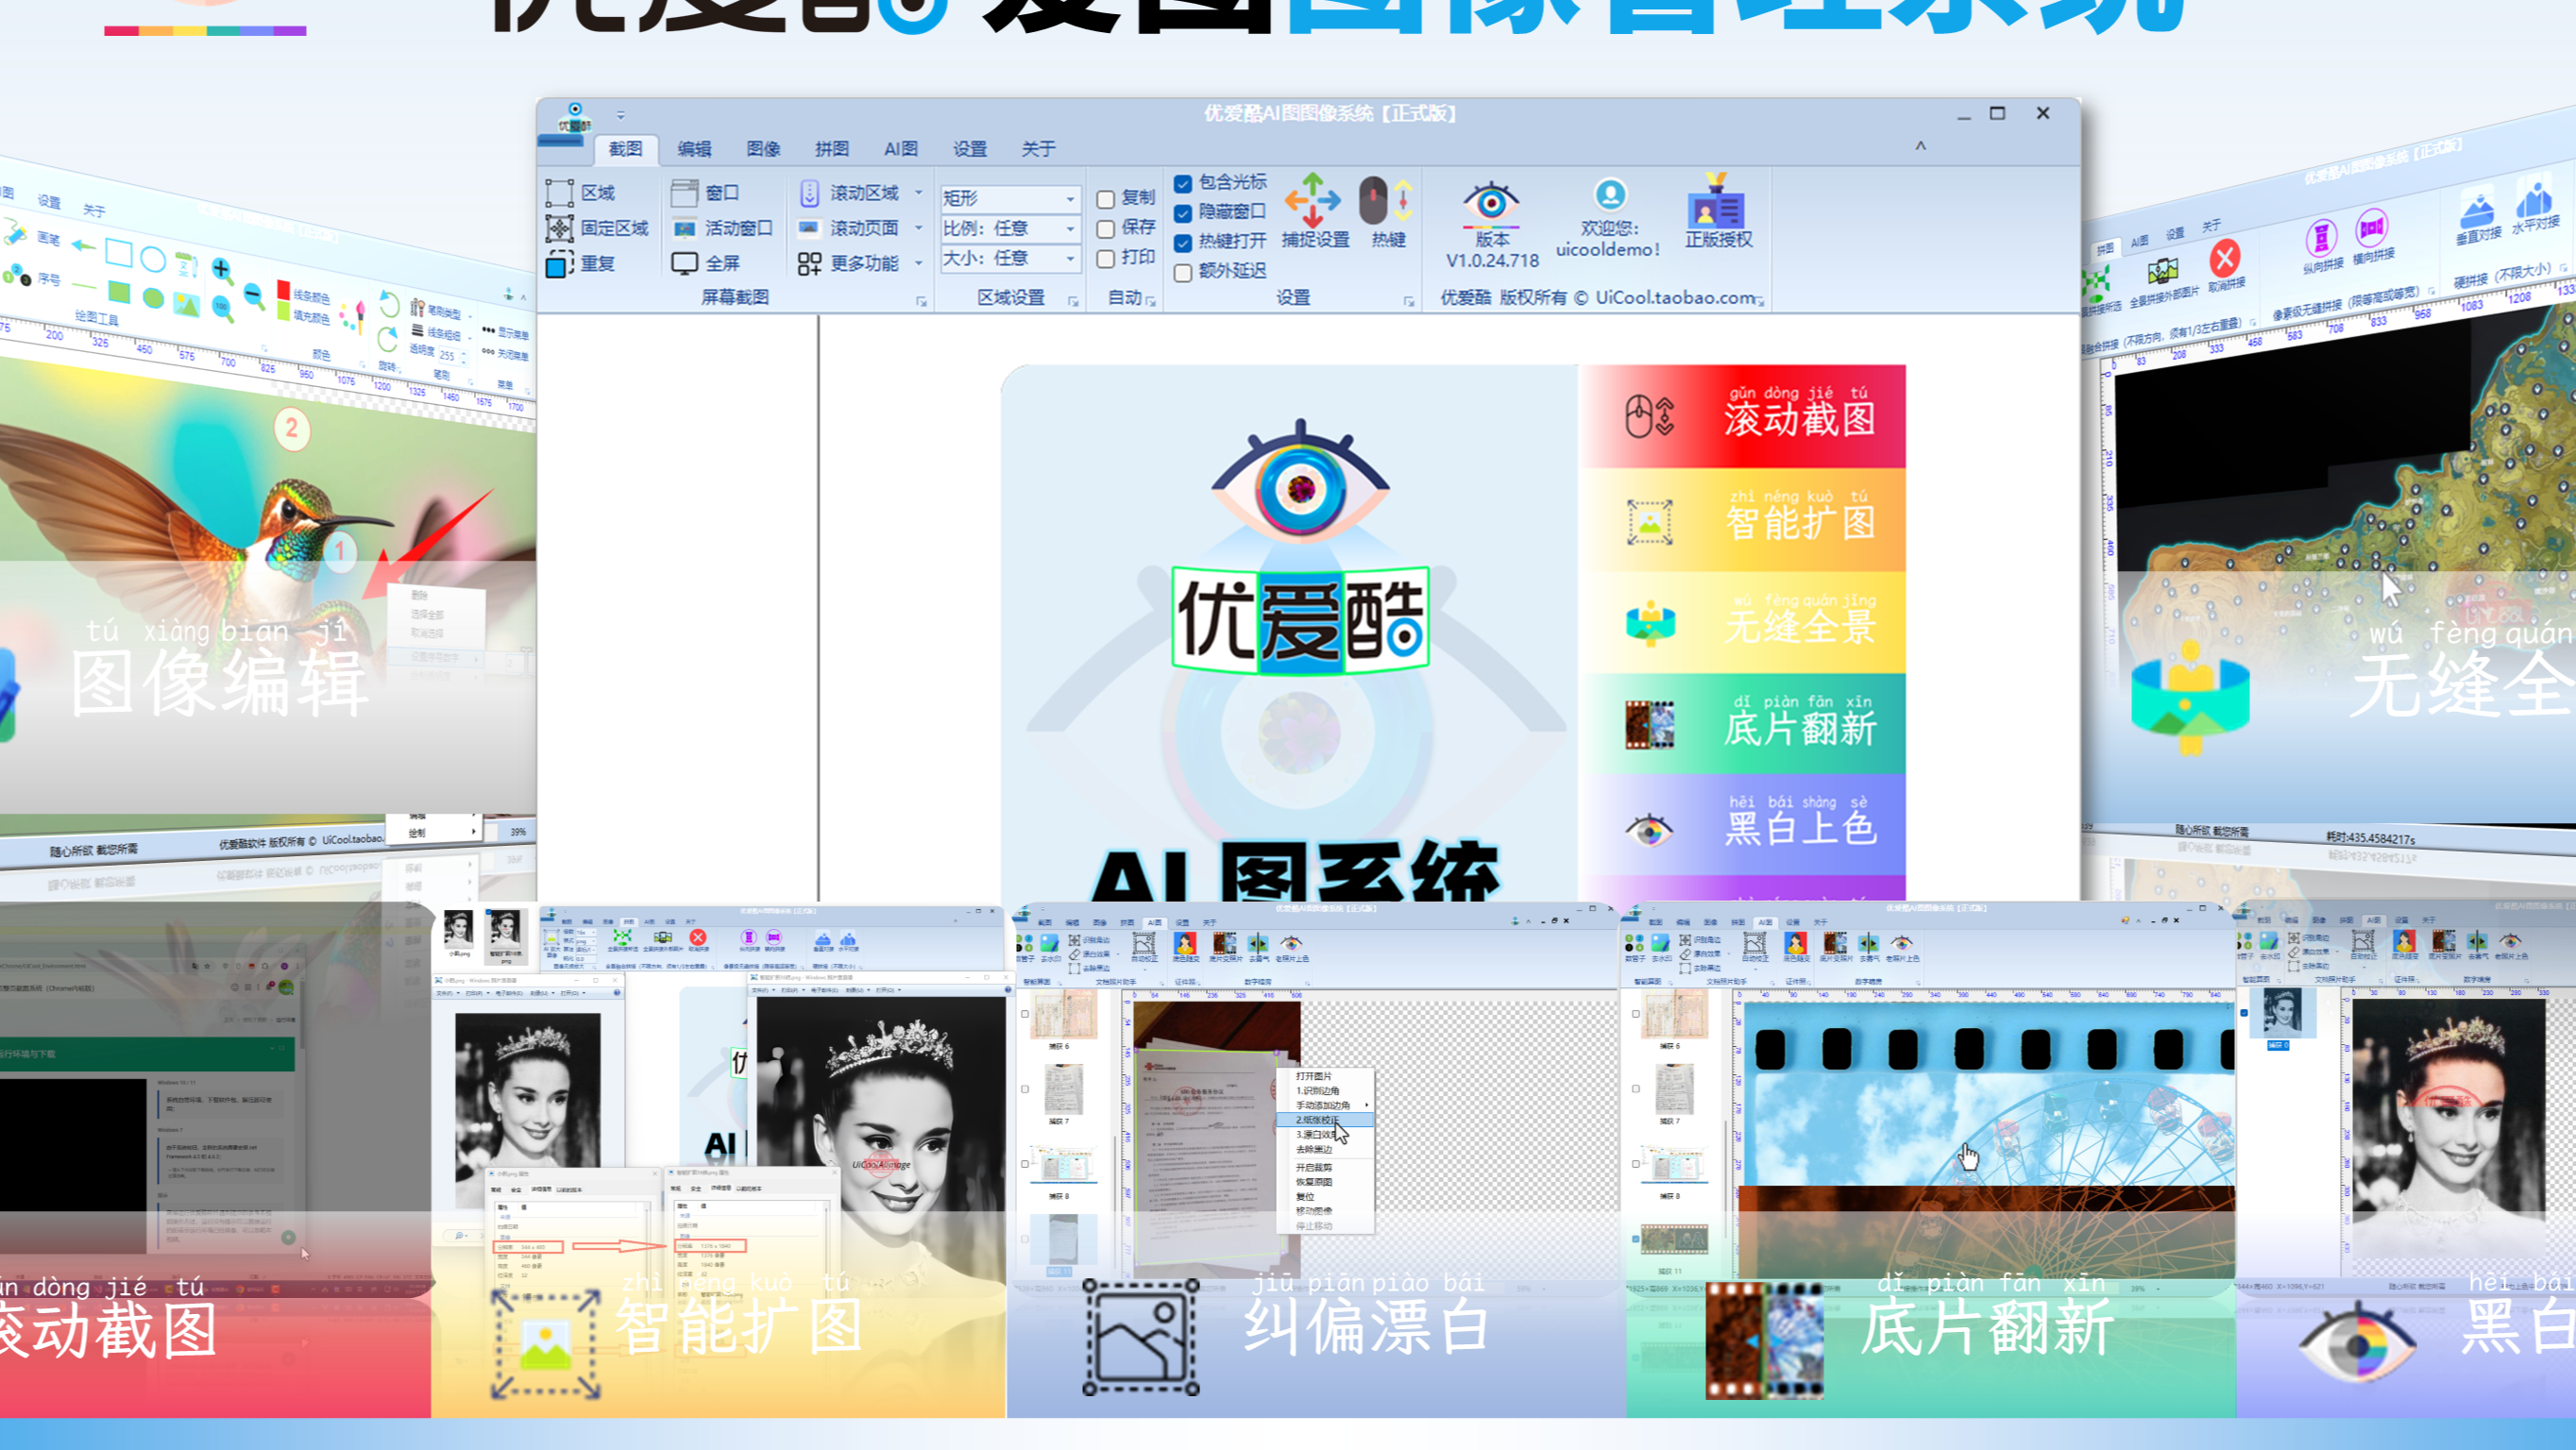The image size is (2576, 1450).
Task: Start 滚动区域 scrolling region capture
Action: 848,192
